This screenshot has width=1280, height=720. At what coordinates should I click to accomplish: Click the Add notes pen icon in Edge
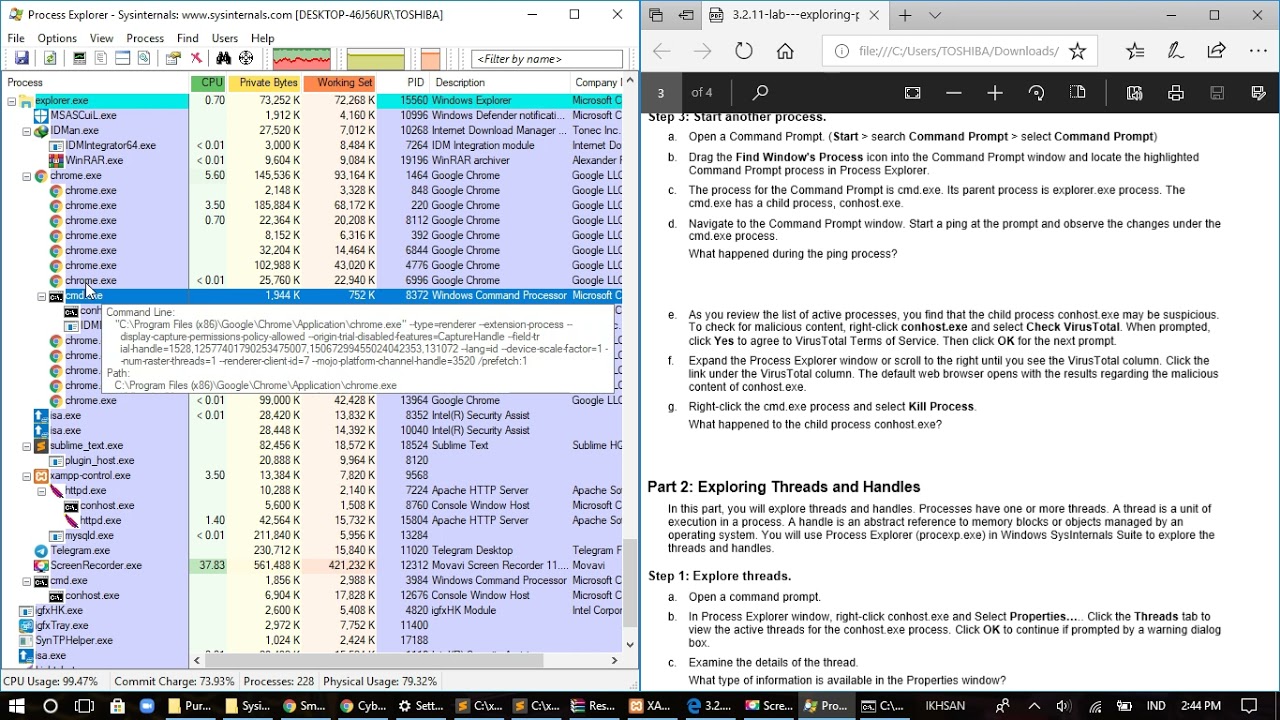click(x=1176, y=51)
